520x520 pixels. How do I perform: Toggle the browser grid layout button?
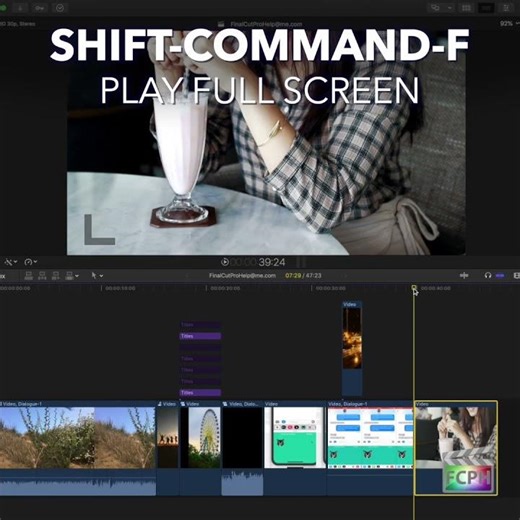tap(466, 8)
